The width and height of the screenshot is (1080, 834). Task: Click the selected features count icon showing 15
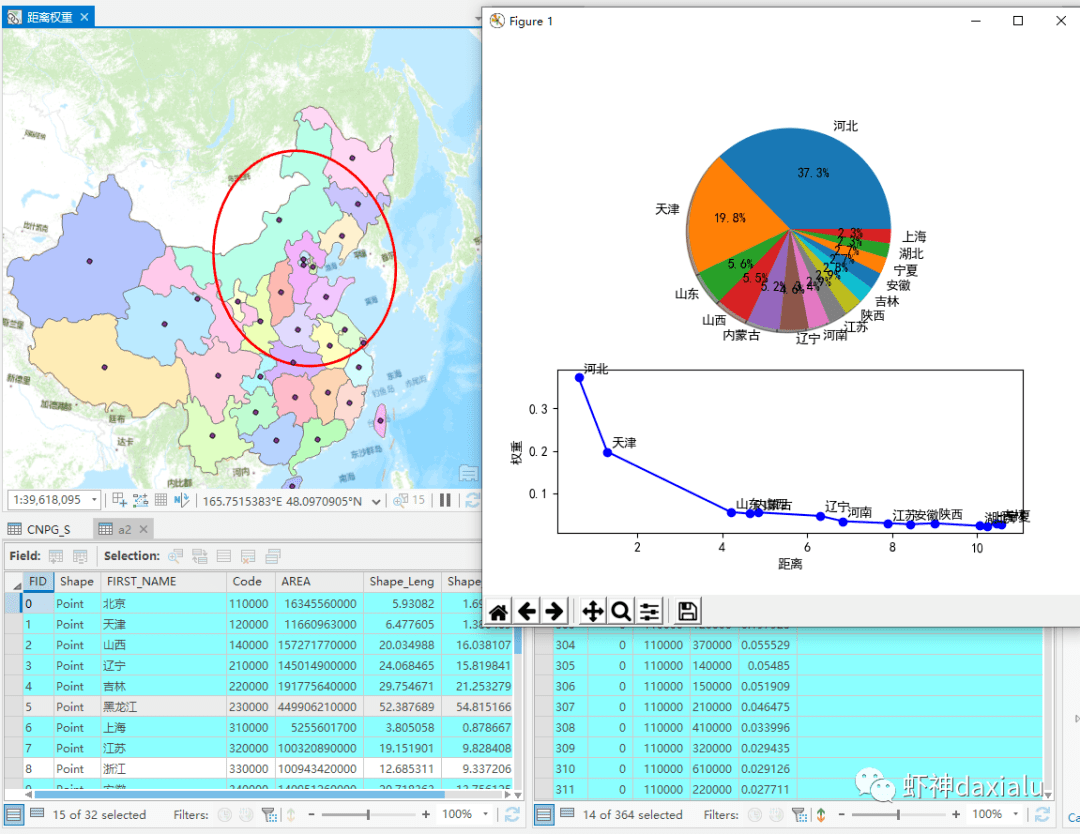(408, 500)
